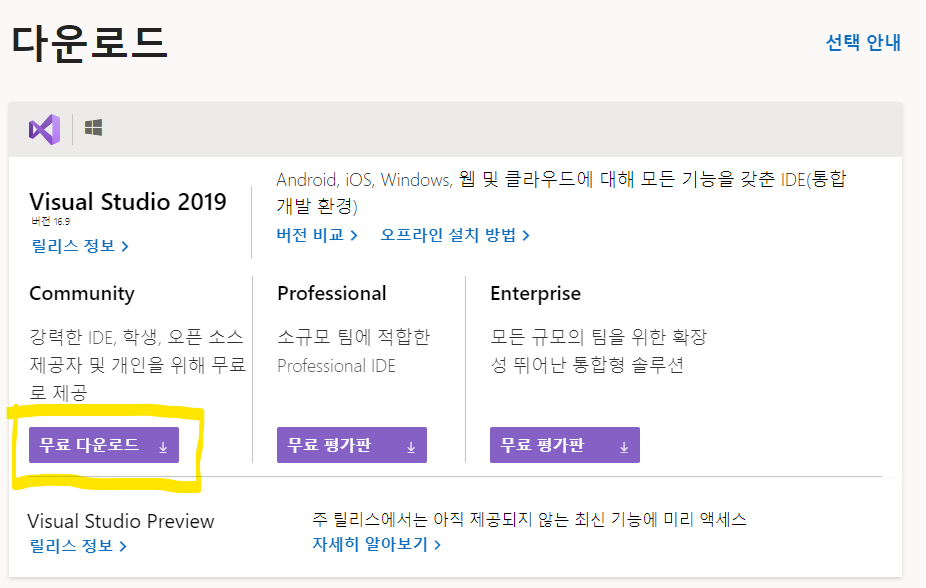Click the Enterprise edition heading
Image resolution: width=926 pixels, height=588 pixels.
pyautogui.click(x=536, y=293)
